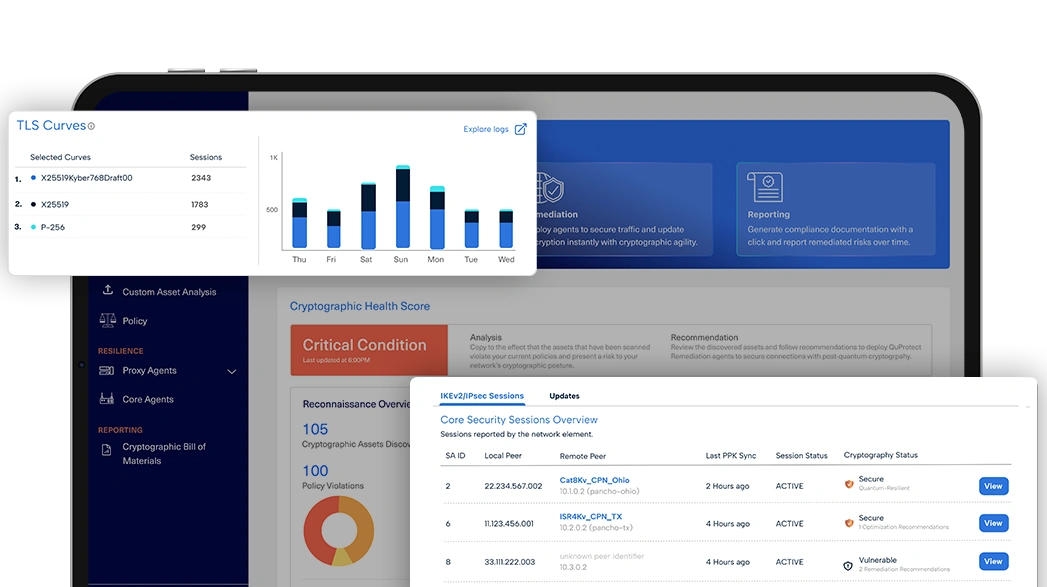
Task: Click the Proxy Agents server icon
Action: [106, 370]
